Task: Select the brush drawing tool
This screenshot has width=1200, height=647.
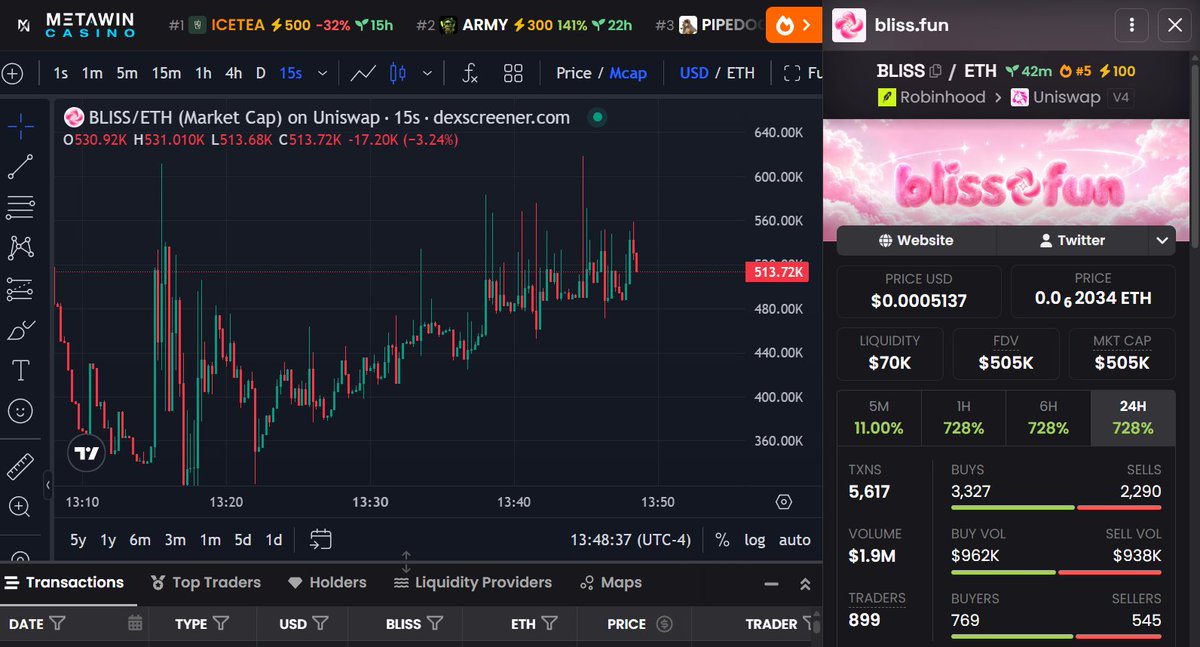Action: [21, 330]
